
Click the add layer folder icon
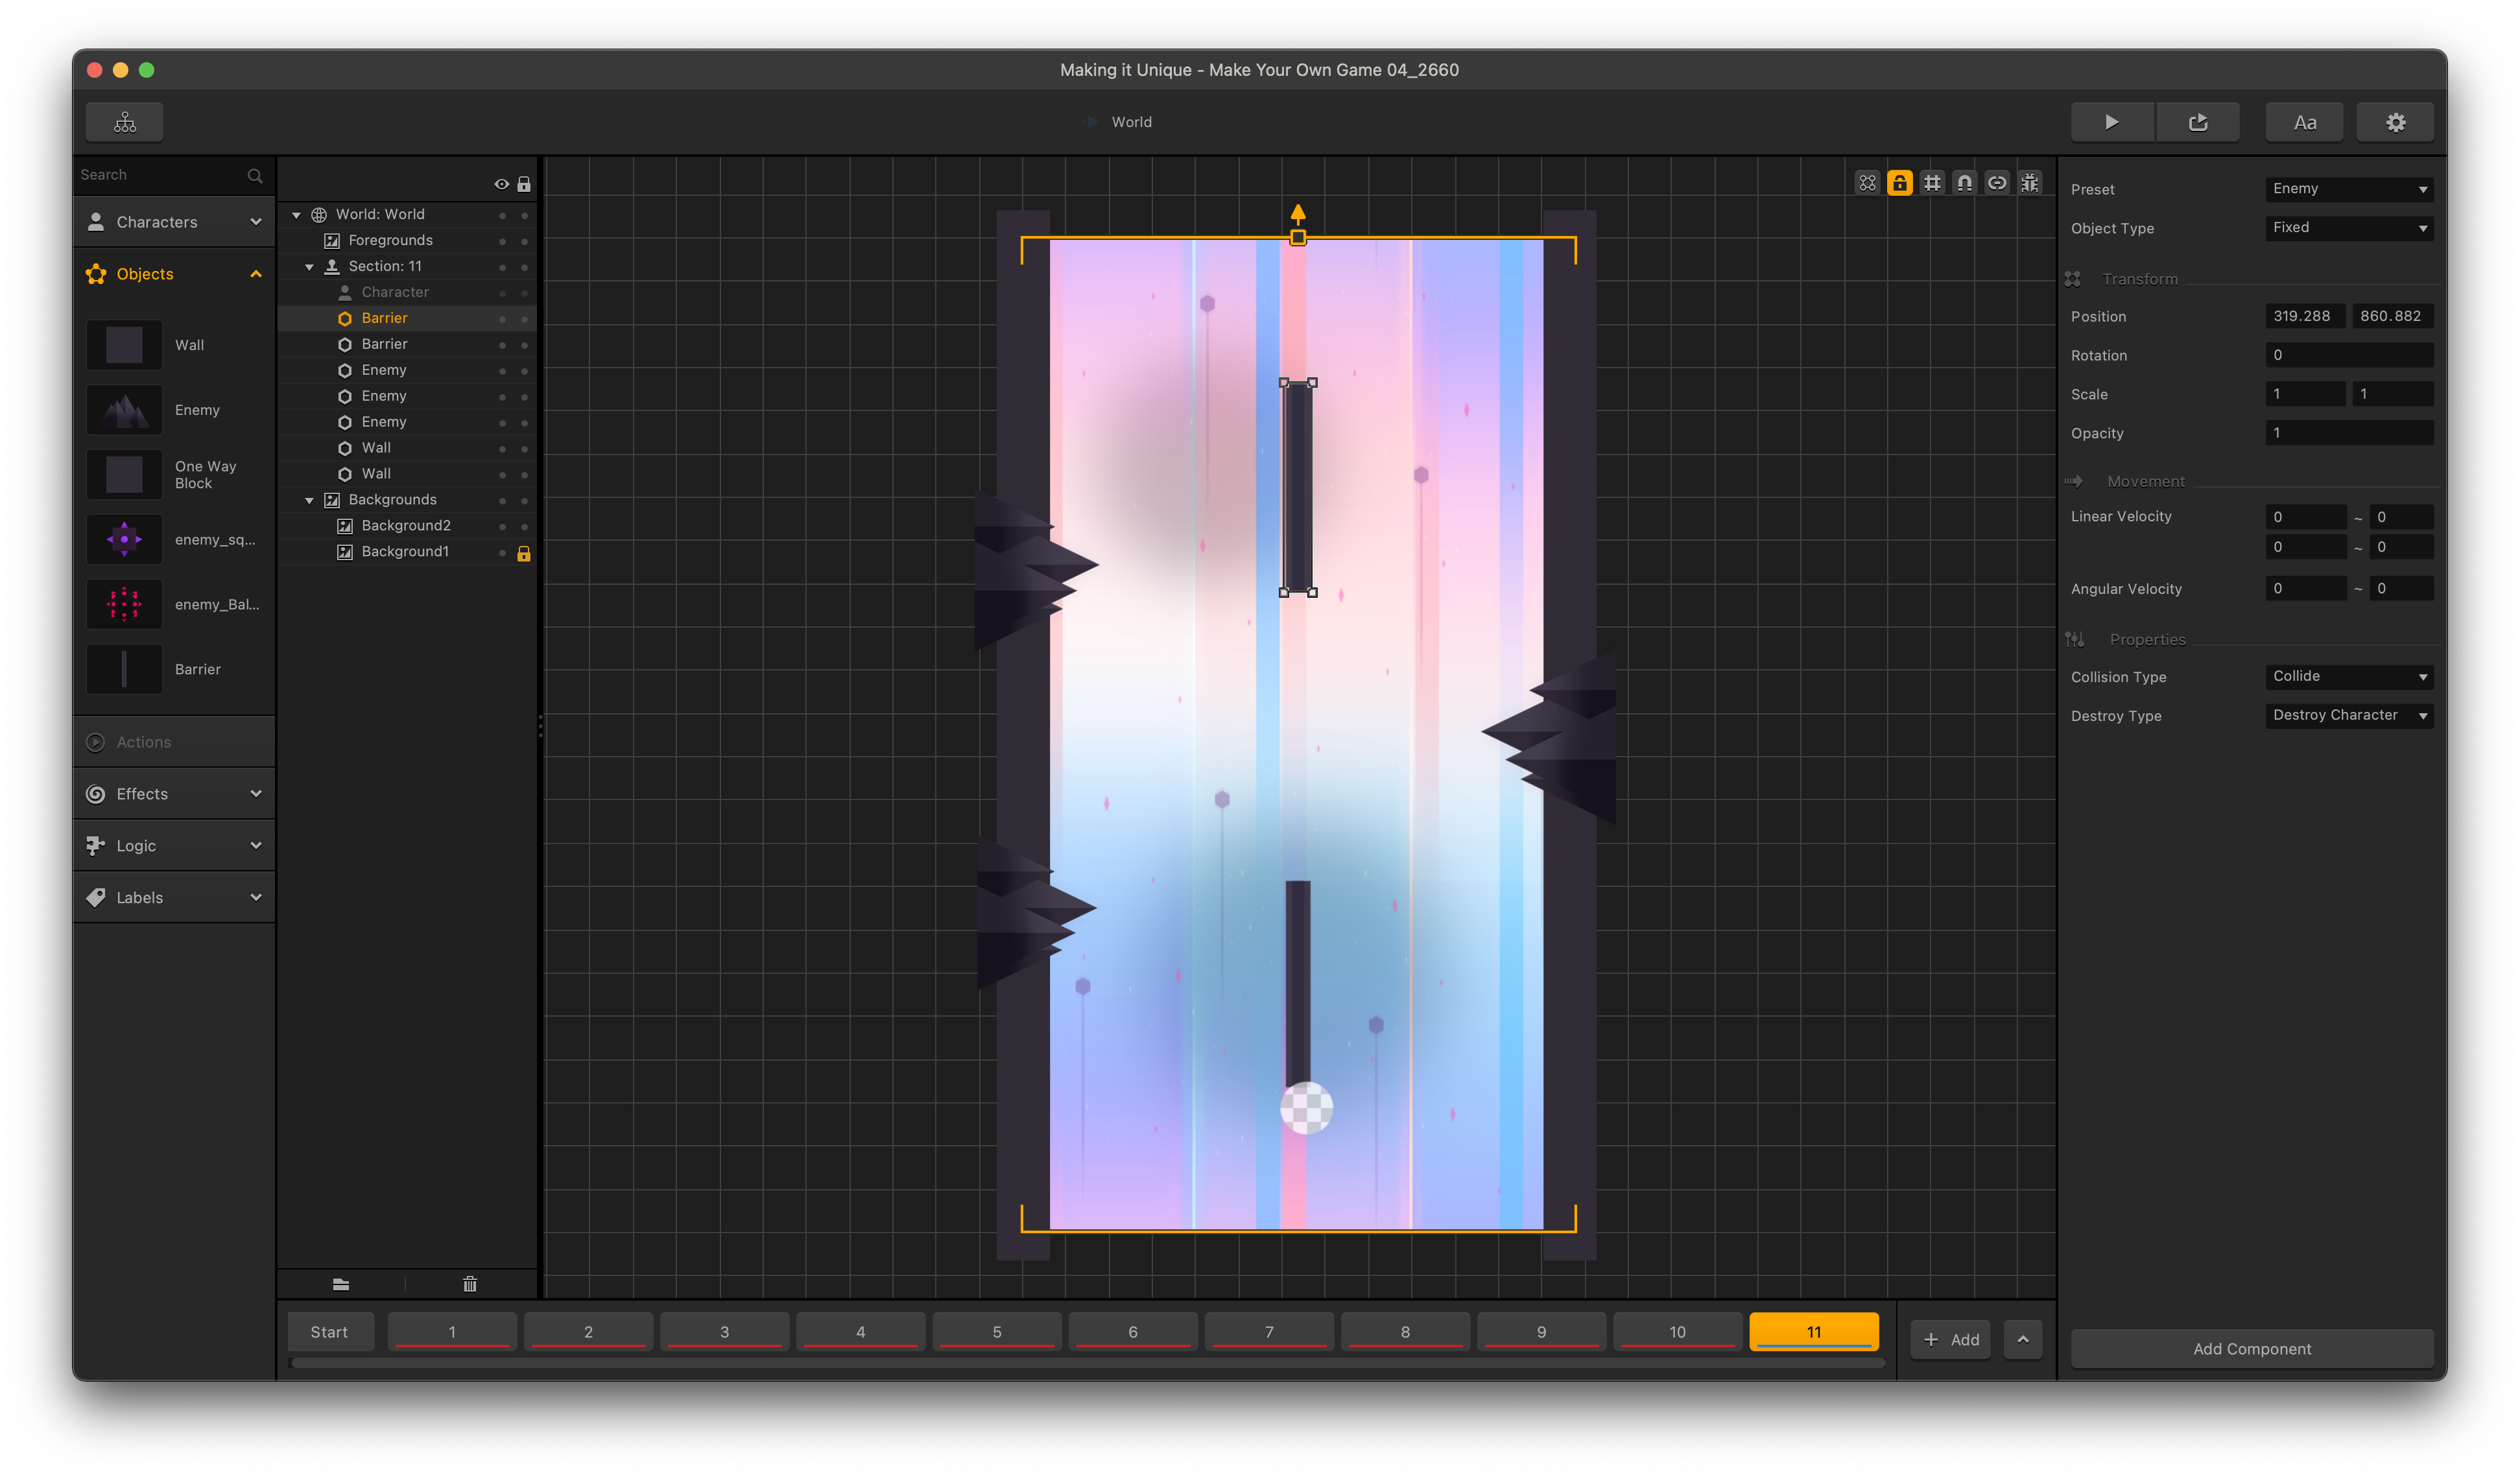[x=341, y=1285]
